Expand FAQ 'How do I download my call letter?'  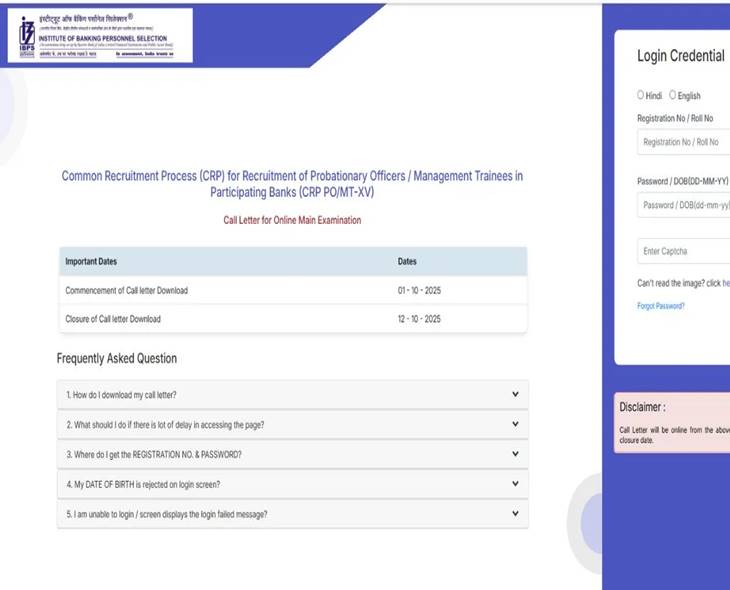tap(292, 395)
